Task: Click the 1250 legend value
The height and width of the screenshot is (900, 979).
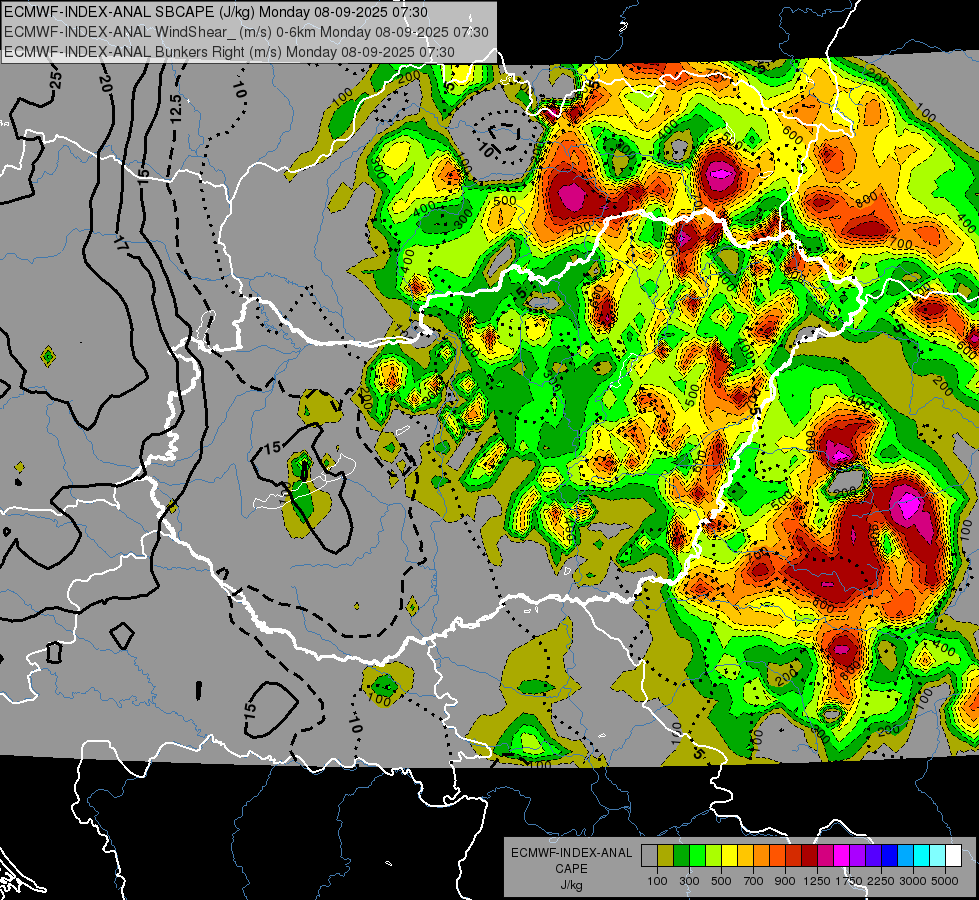Action: [x=817, y=881]
